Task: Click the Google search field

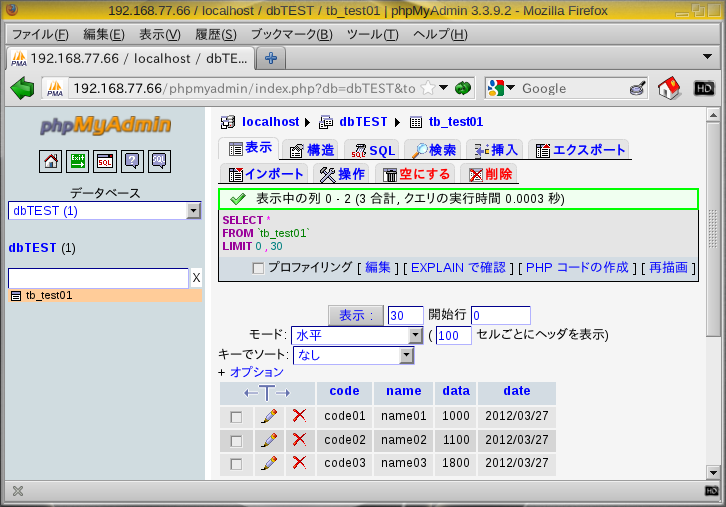Action: 572,88
